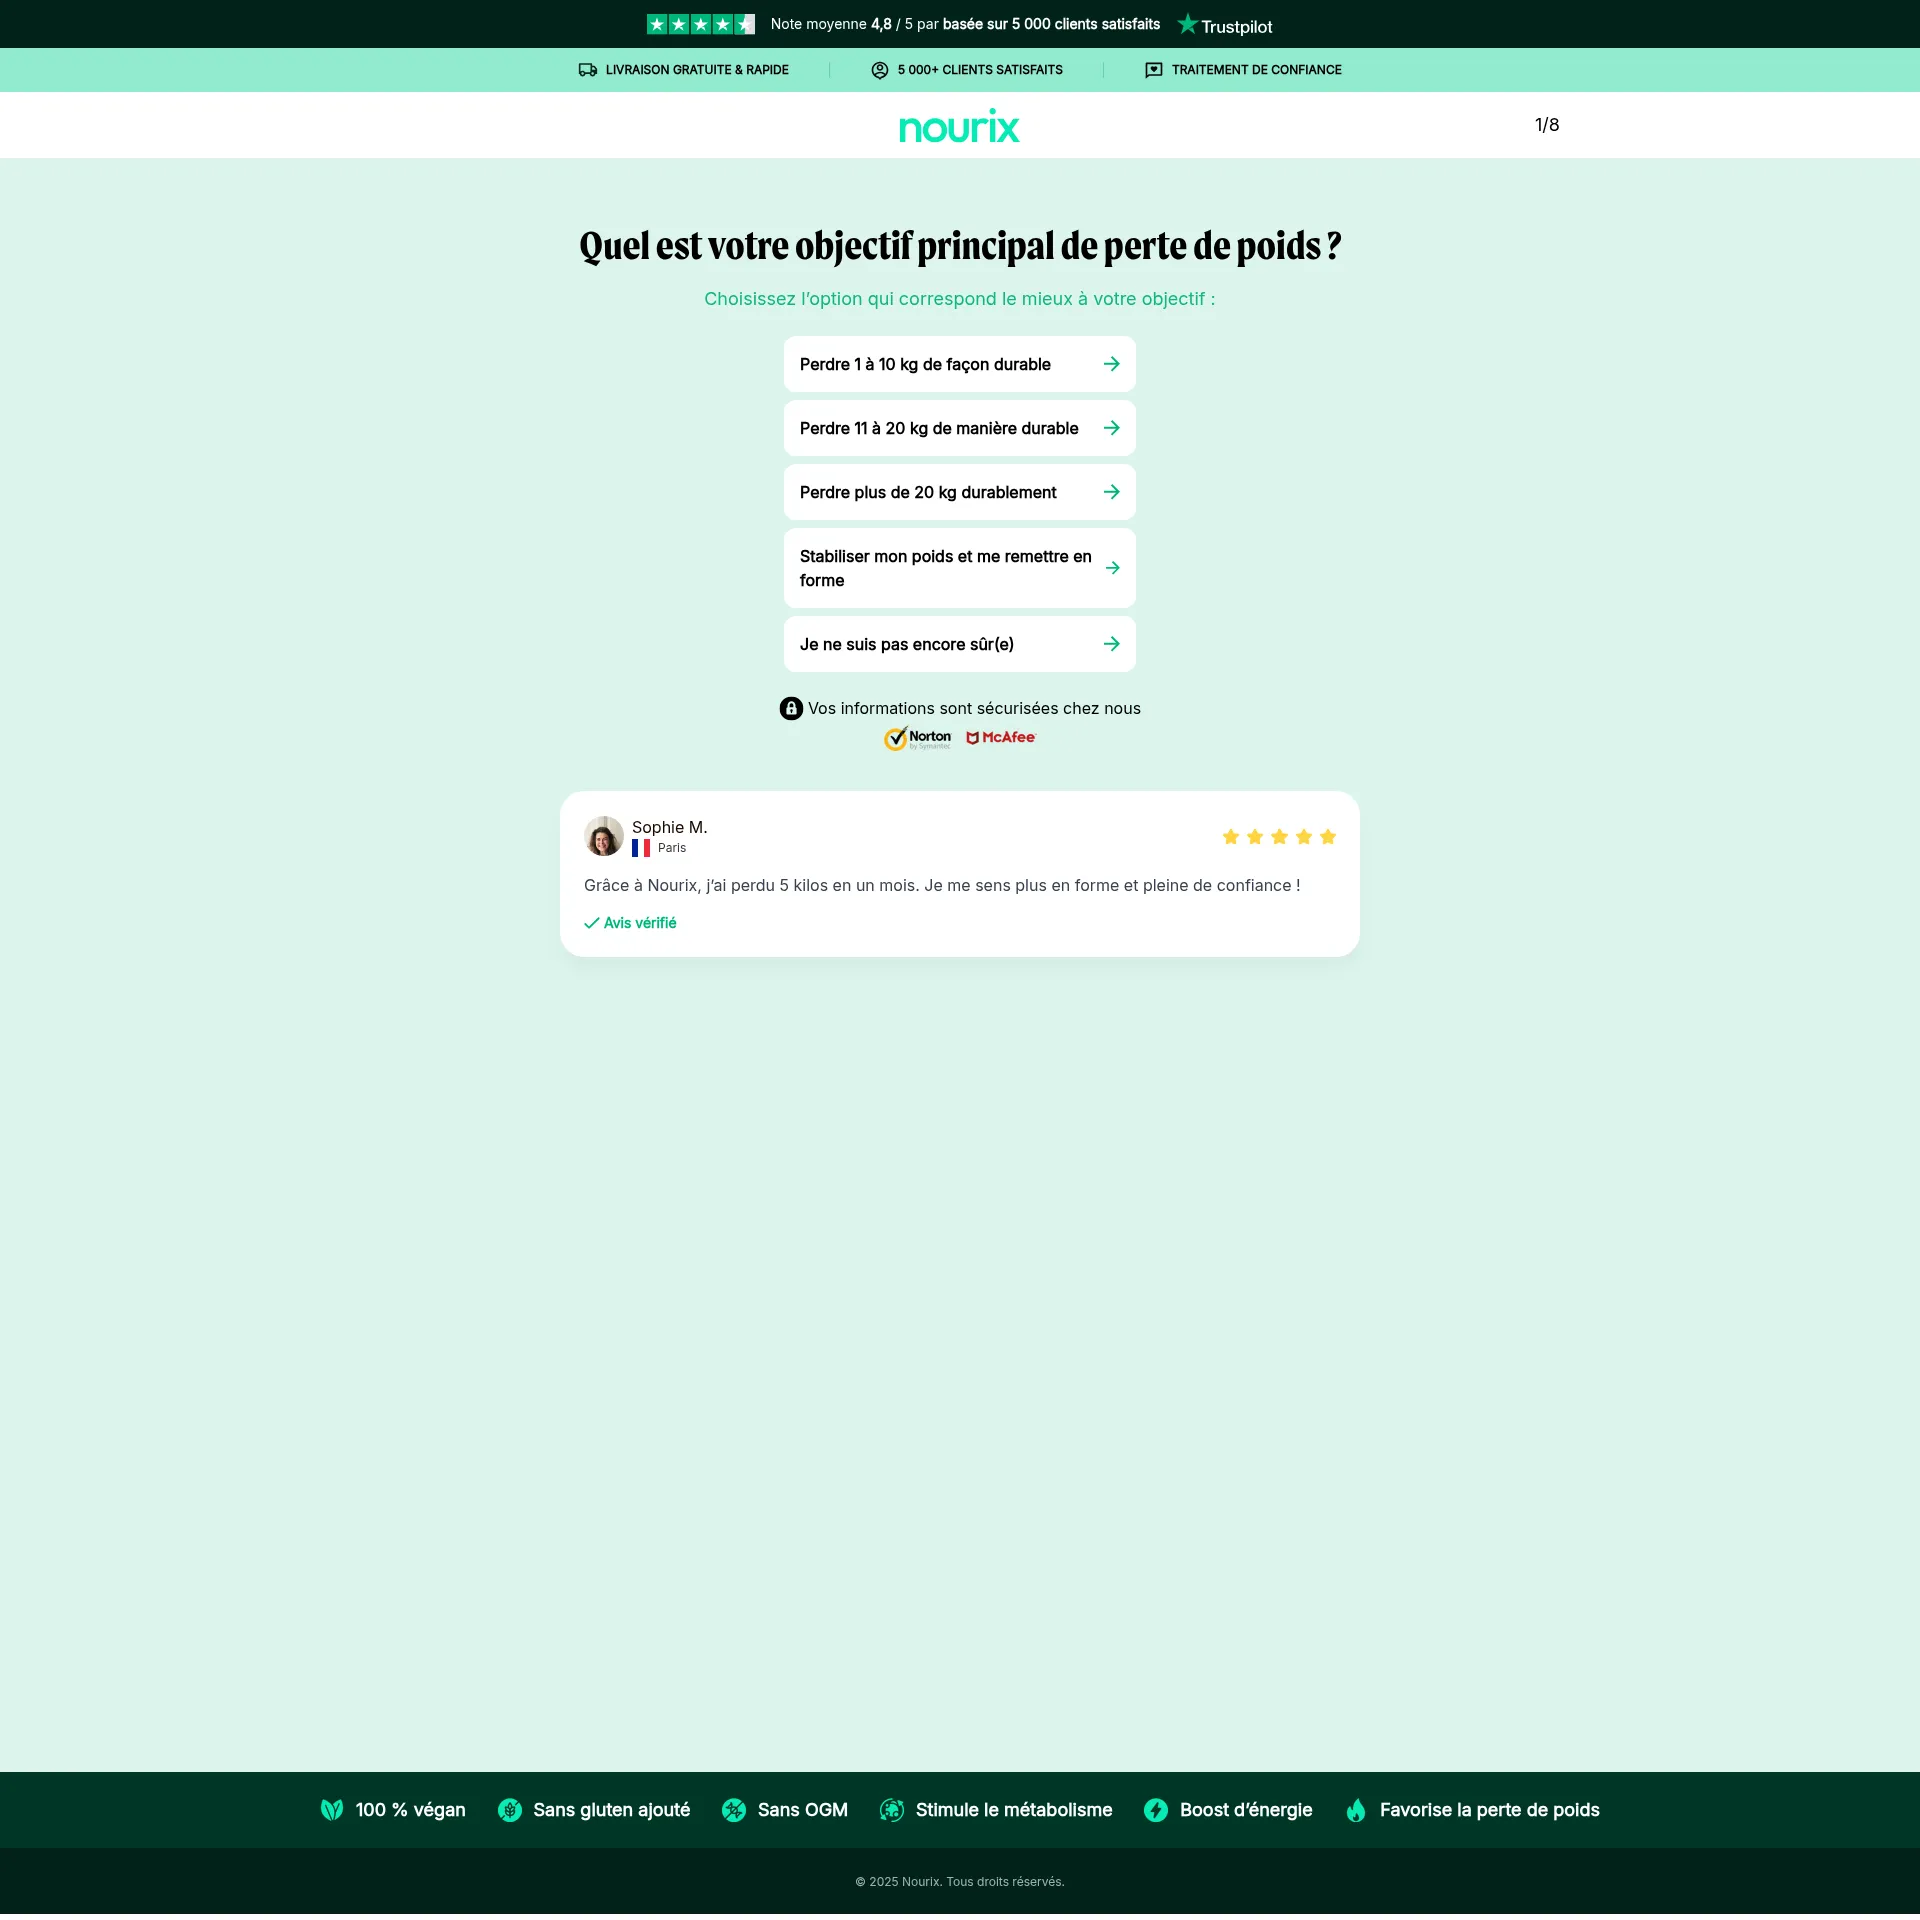The height and width of the screenshot is (1920, 1920).
Task: Click the Norton security badge
Action: coord(917,738)
